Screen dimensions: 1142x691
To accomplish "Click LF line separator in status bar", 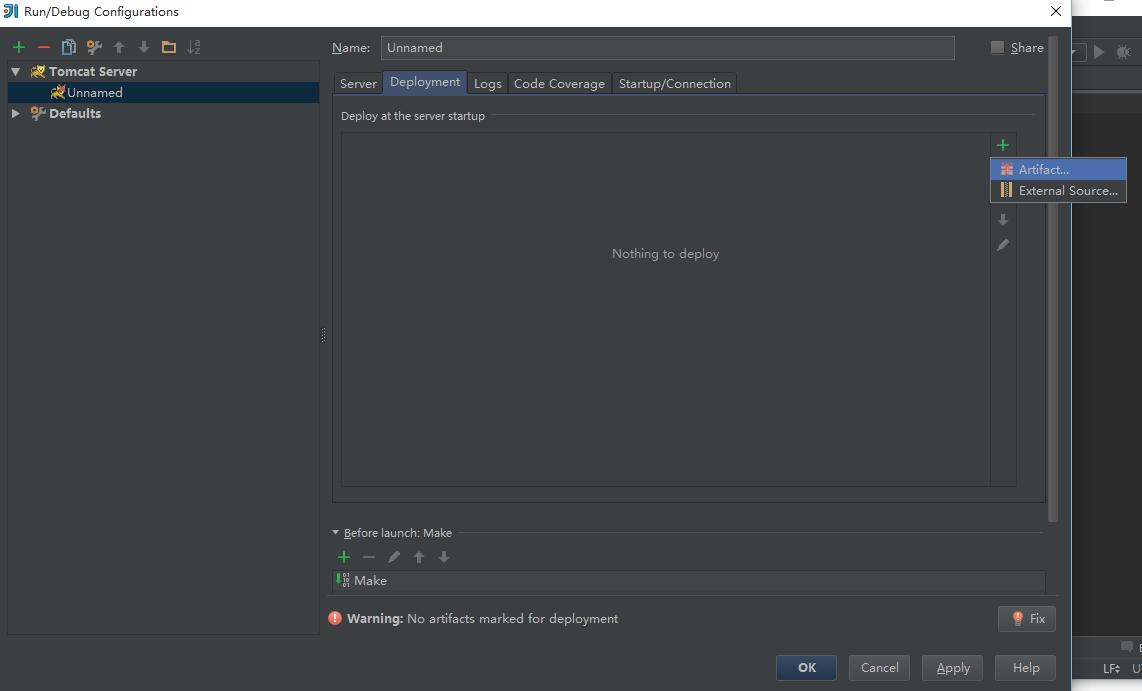I will coord(1111,668).
